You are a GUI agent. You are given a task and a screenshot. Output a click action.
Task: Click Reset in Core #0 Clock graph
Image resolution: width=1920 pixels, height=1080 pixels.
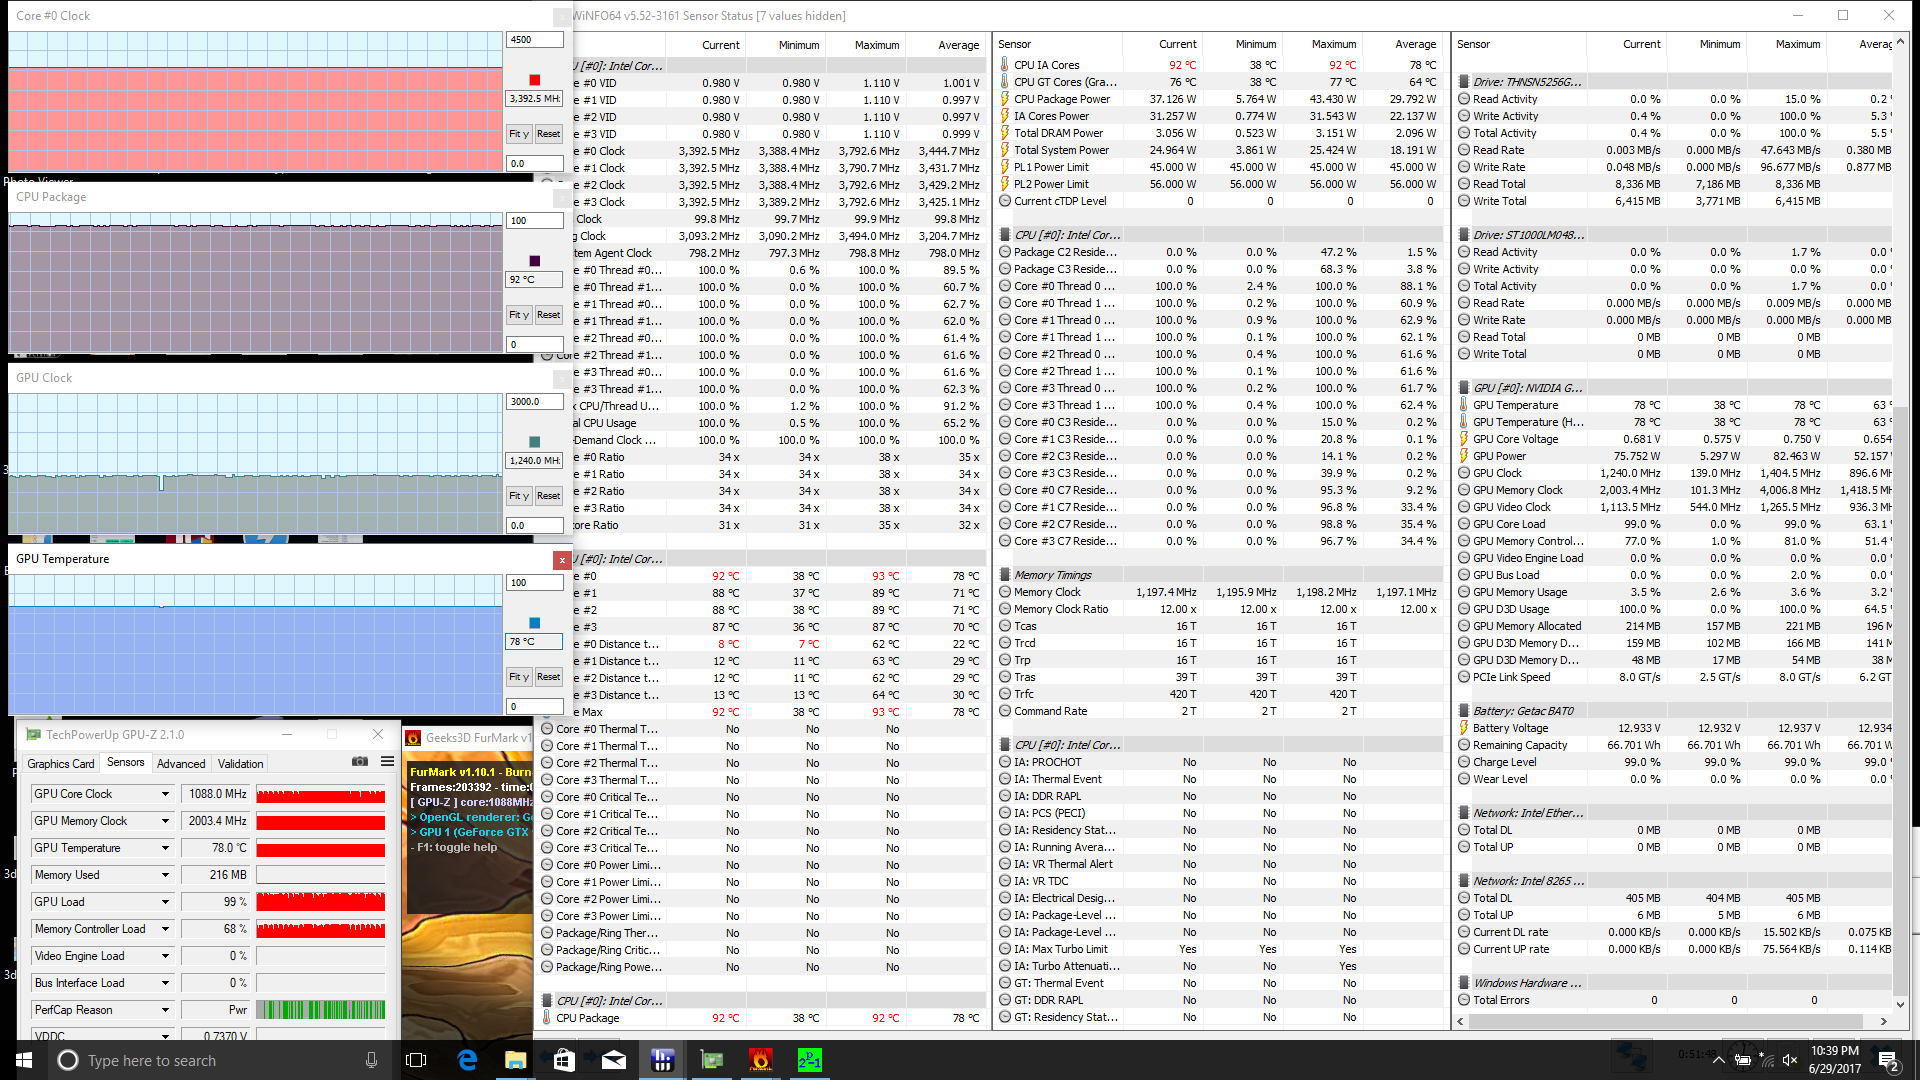[x=548, y=134]
